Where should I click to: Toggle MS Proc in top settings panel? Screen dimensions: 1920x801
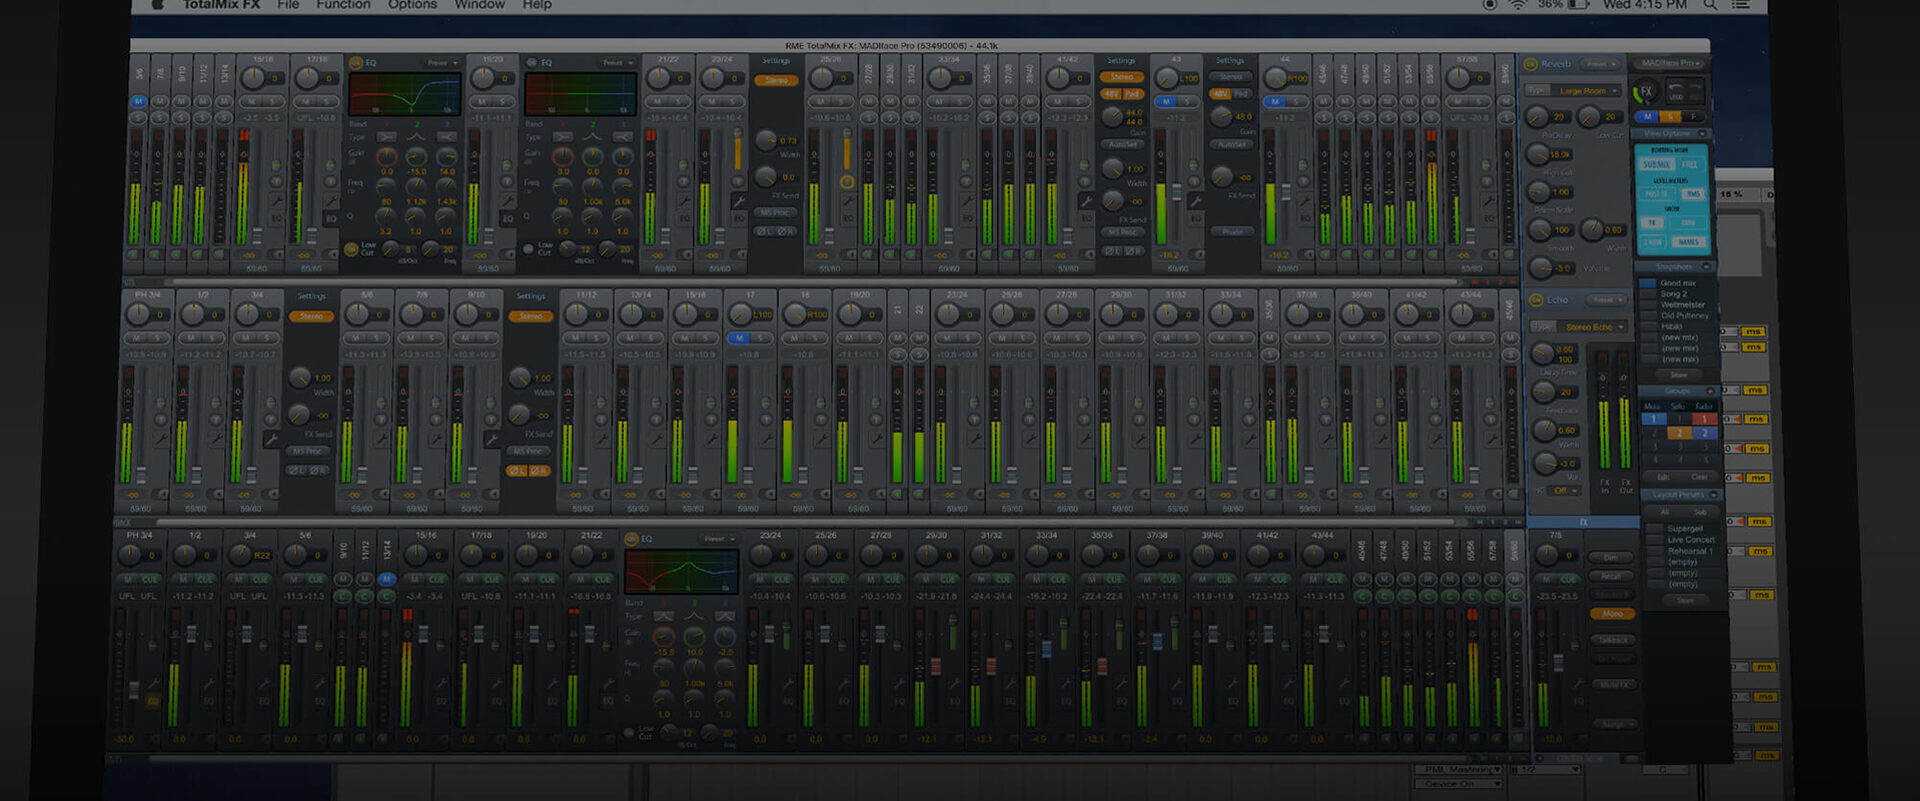776,213
